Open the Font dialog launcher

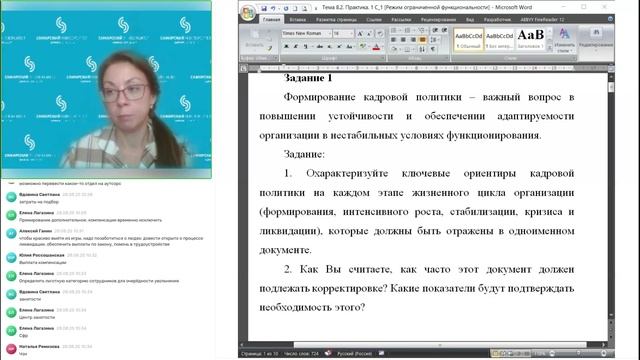[383, 58]
